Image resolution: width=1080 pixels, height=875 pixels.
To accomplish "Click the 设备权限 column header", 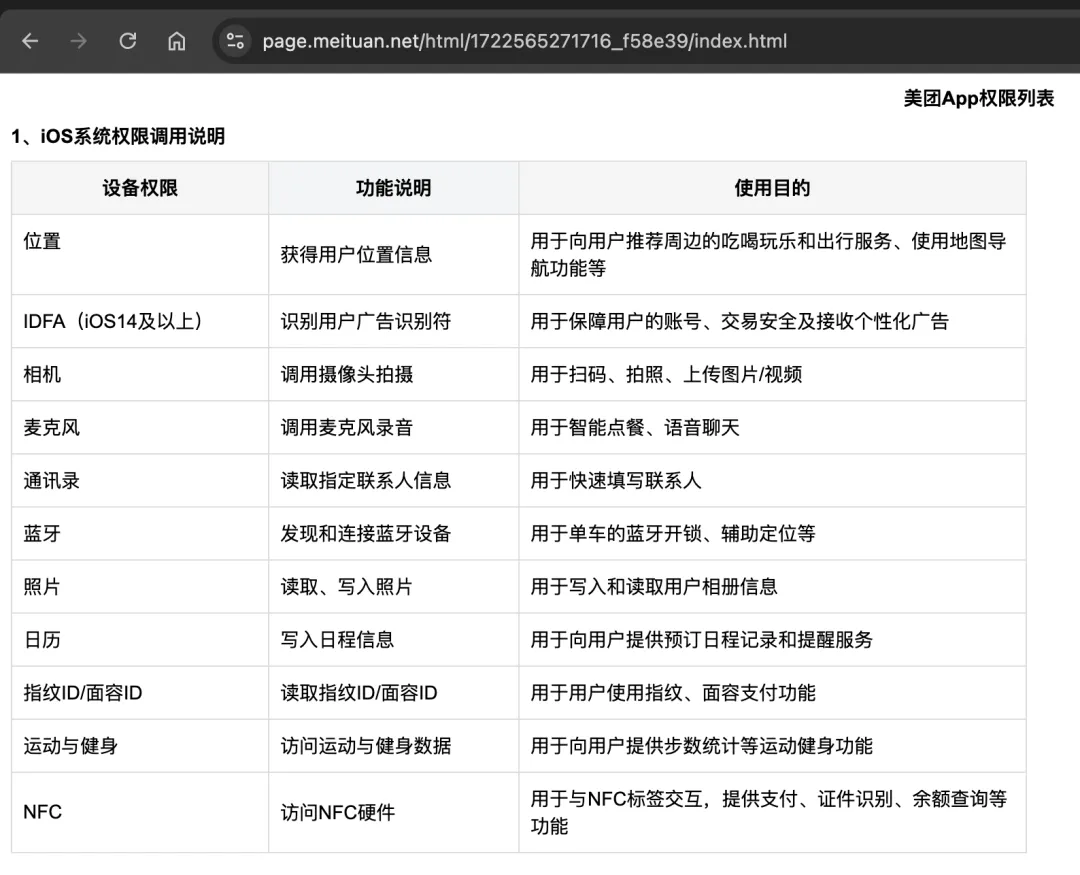I will click(x=140, y=187).
